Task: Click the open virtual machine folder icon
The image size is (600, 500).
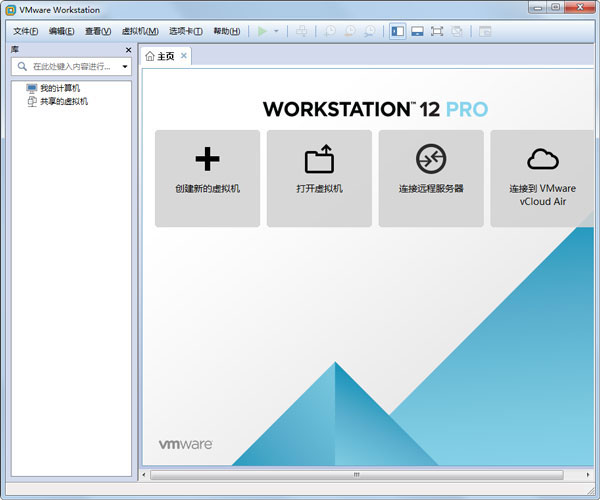Action: pos(319,159)
